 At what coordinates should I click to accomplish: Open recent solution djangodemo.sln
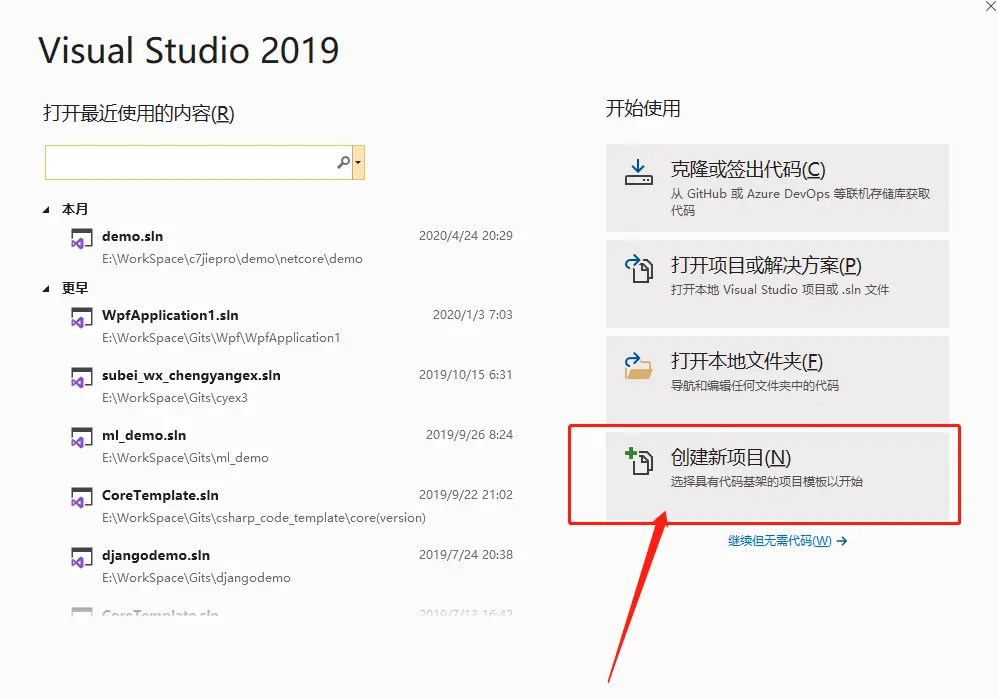pyautogui.click(x=291, y=566)
